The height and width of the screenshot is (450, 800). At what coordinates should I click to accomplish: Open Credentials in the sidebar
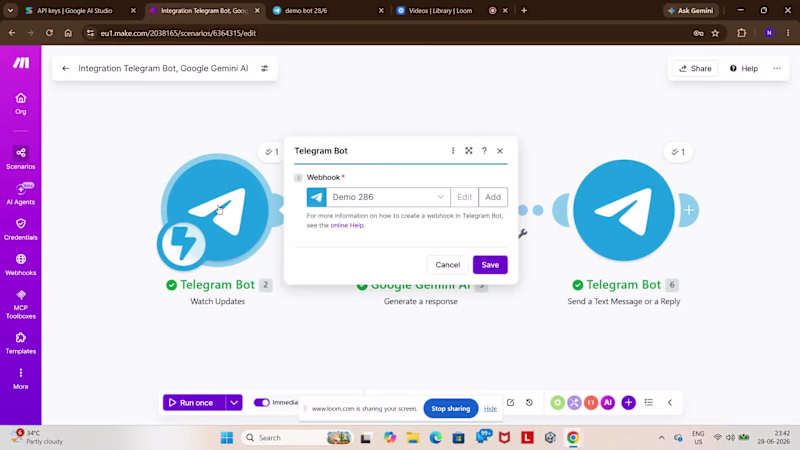point(20,229)
